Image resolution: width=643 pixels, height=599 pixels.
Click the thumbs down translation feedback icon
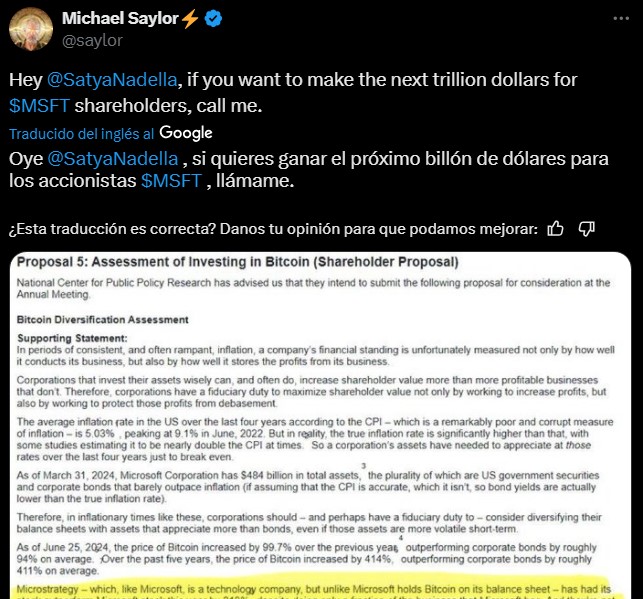pyautogui.click(x=587, y=229)
